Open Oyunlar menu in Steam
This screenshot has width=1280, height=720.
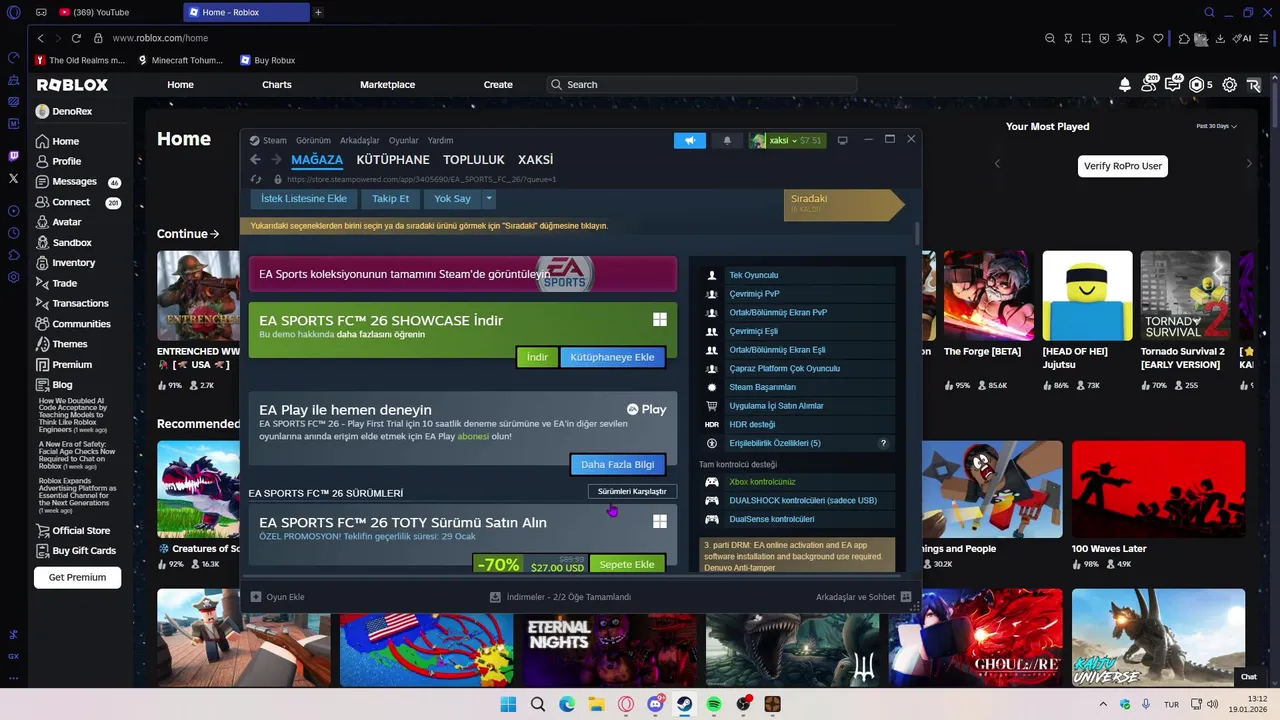[x=403, y=140]
